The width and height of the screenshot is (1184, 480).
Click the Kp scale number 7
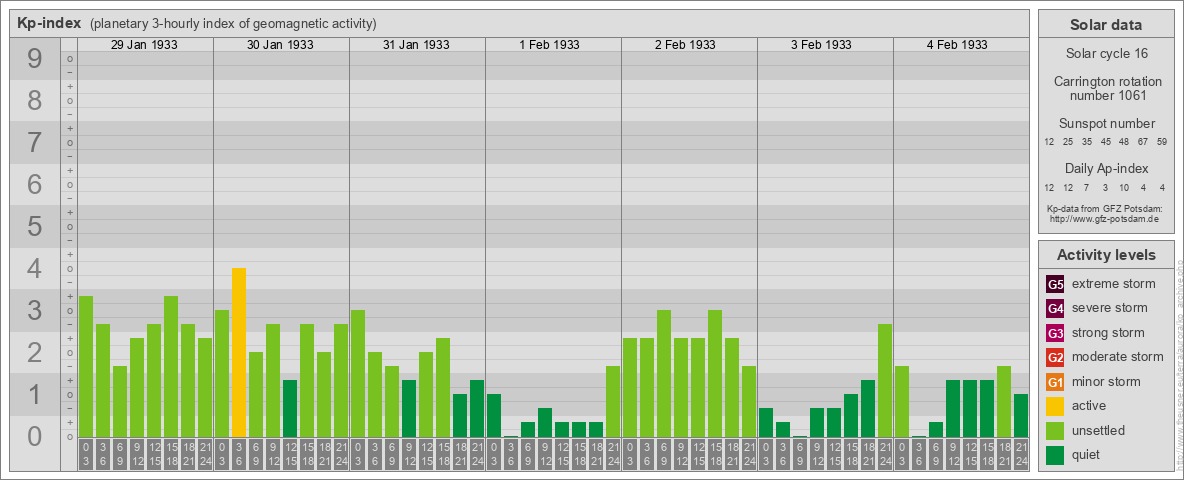[x=34, y=143]
